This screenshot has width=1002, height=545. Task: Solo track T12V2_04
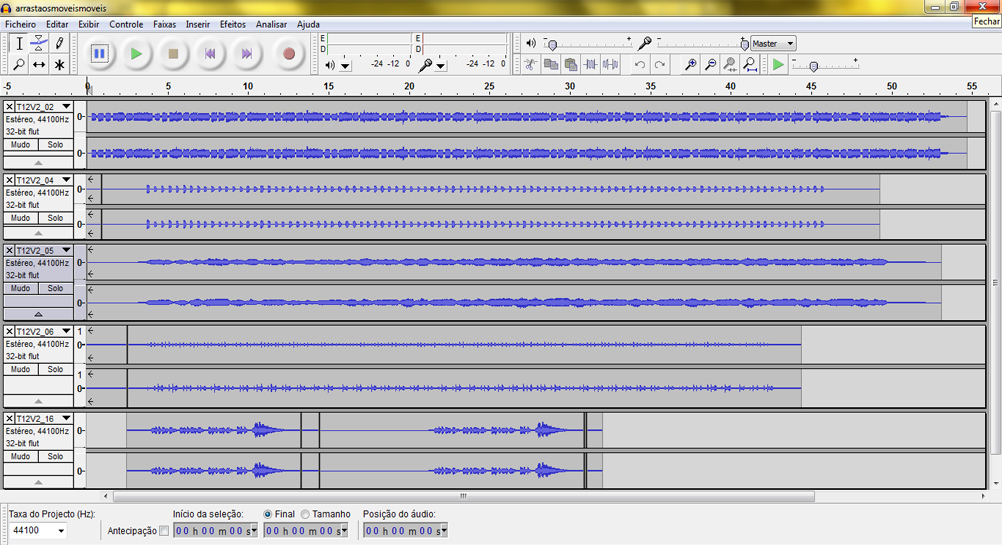[56, 219]
